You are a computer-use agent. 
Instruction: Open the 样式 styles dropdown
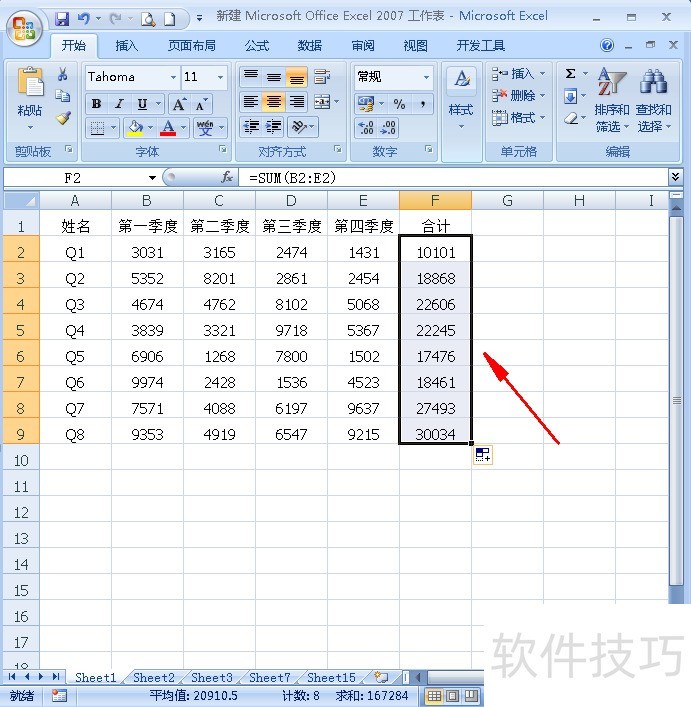tap(461, 112)
